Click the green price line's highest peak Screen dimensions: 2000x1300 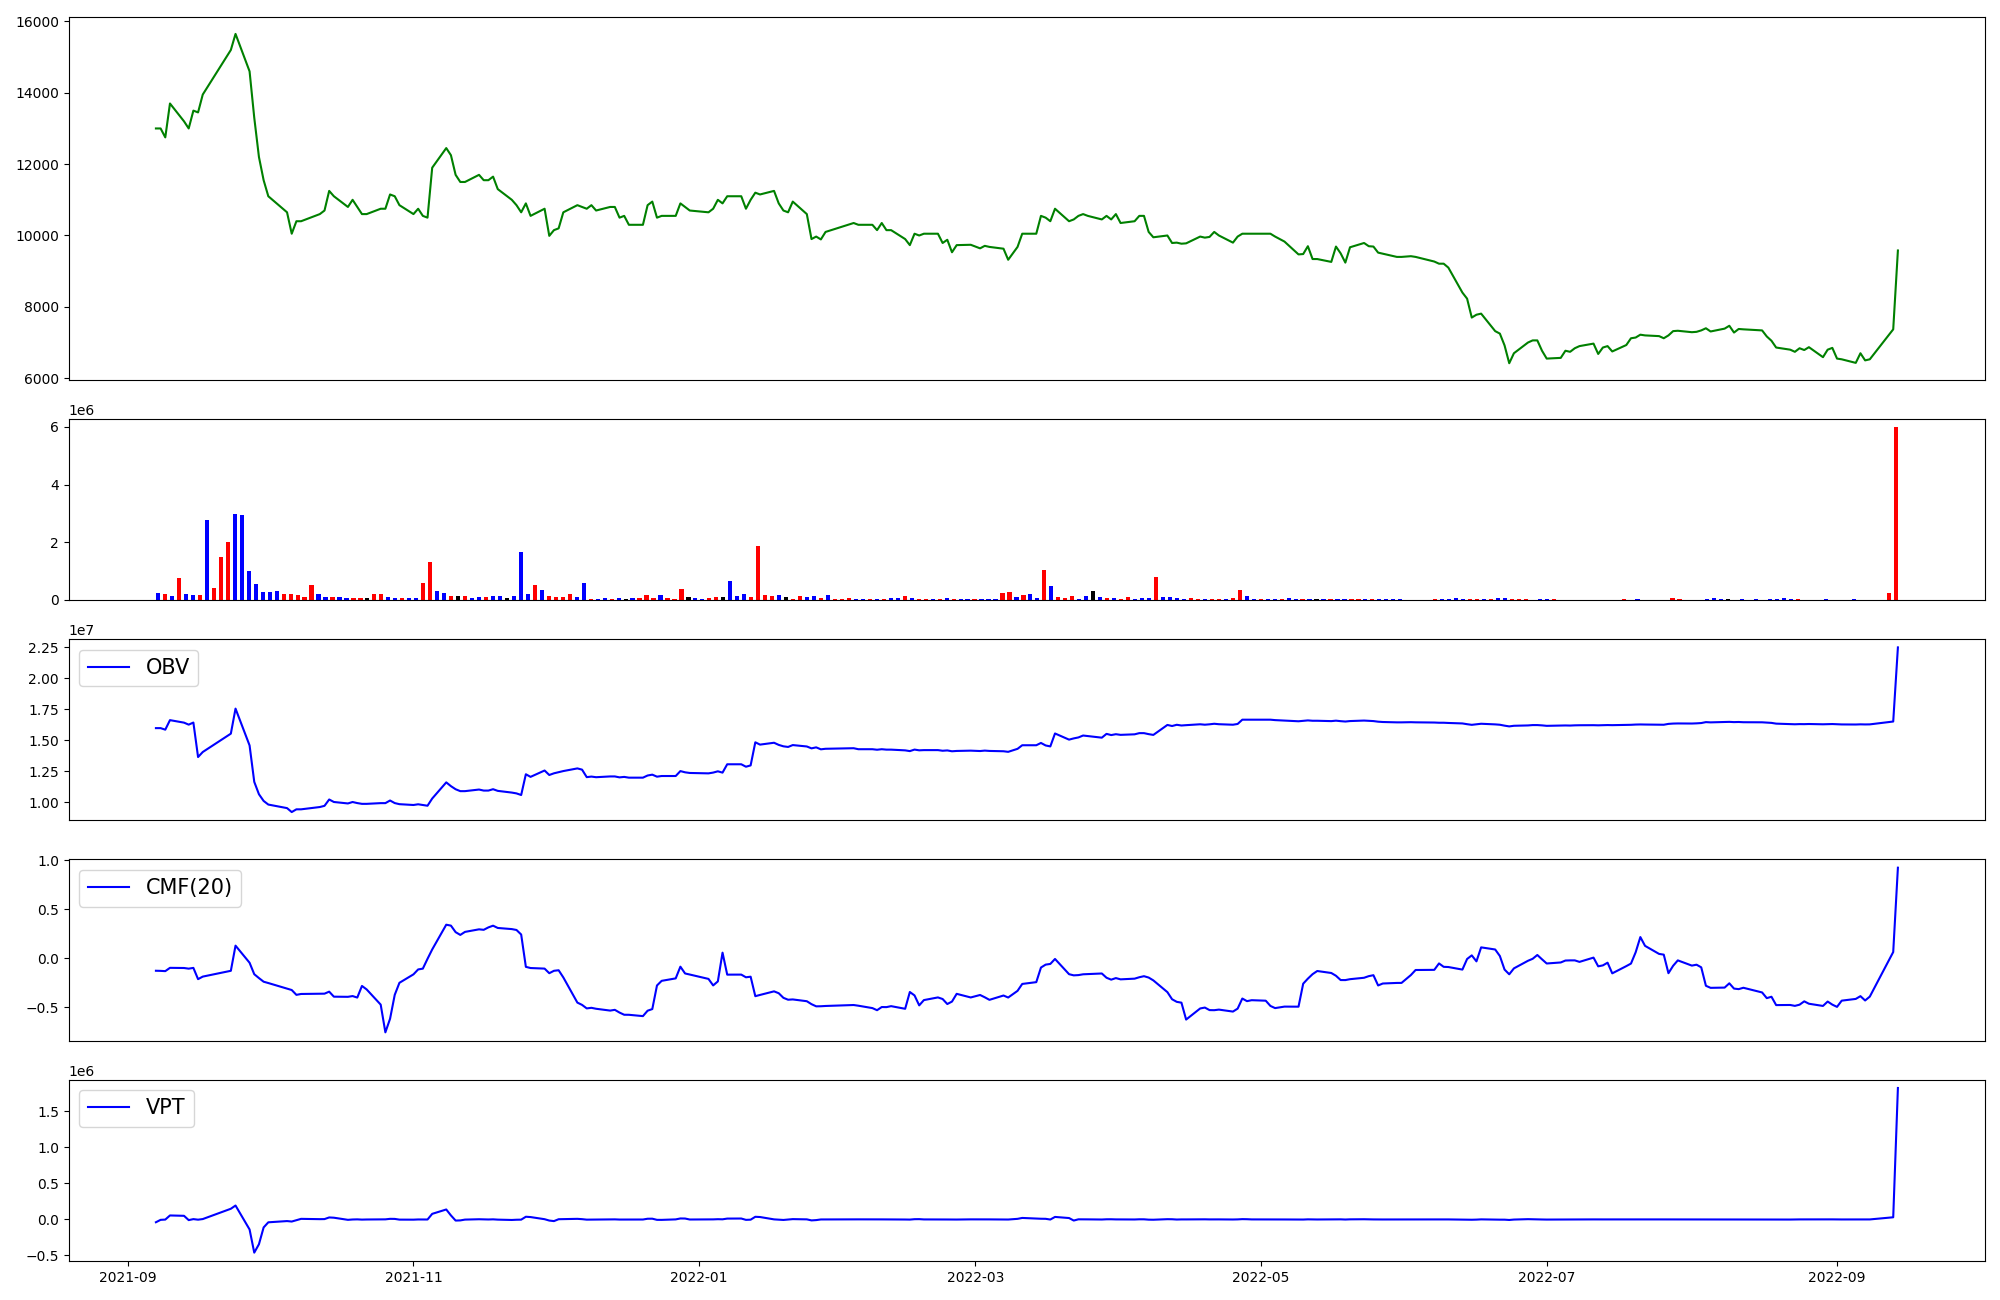[x=235, y=35]
